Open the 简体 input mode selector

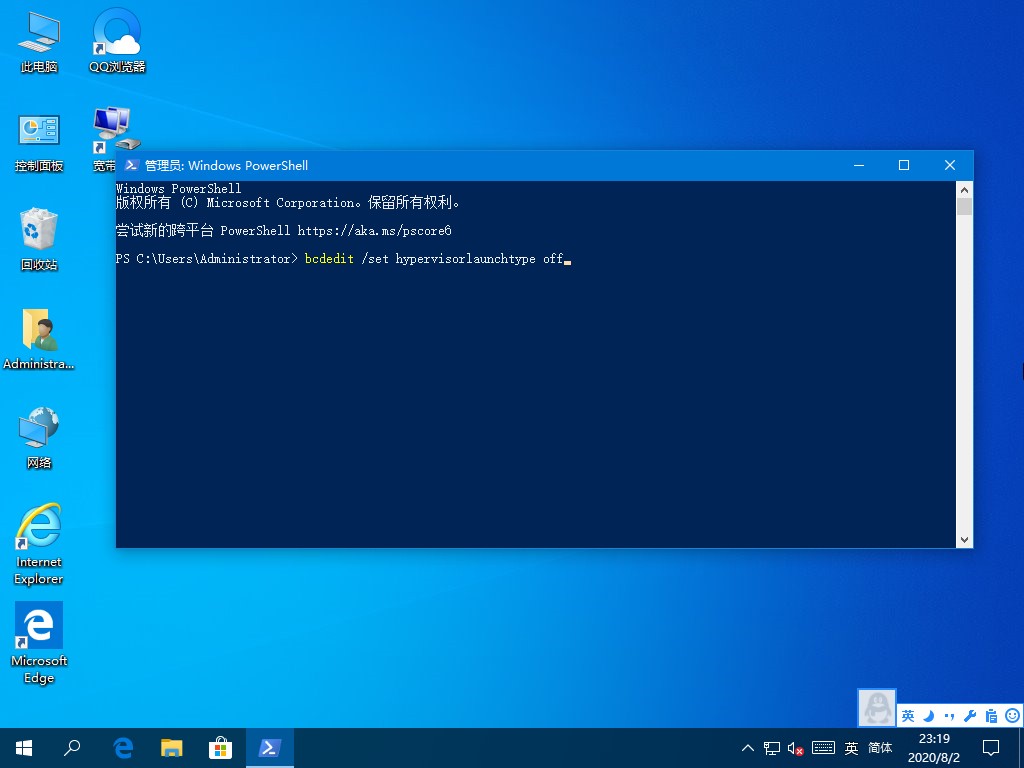880,747
